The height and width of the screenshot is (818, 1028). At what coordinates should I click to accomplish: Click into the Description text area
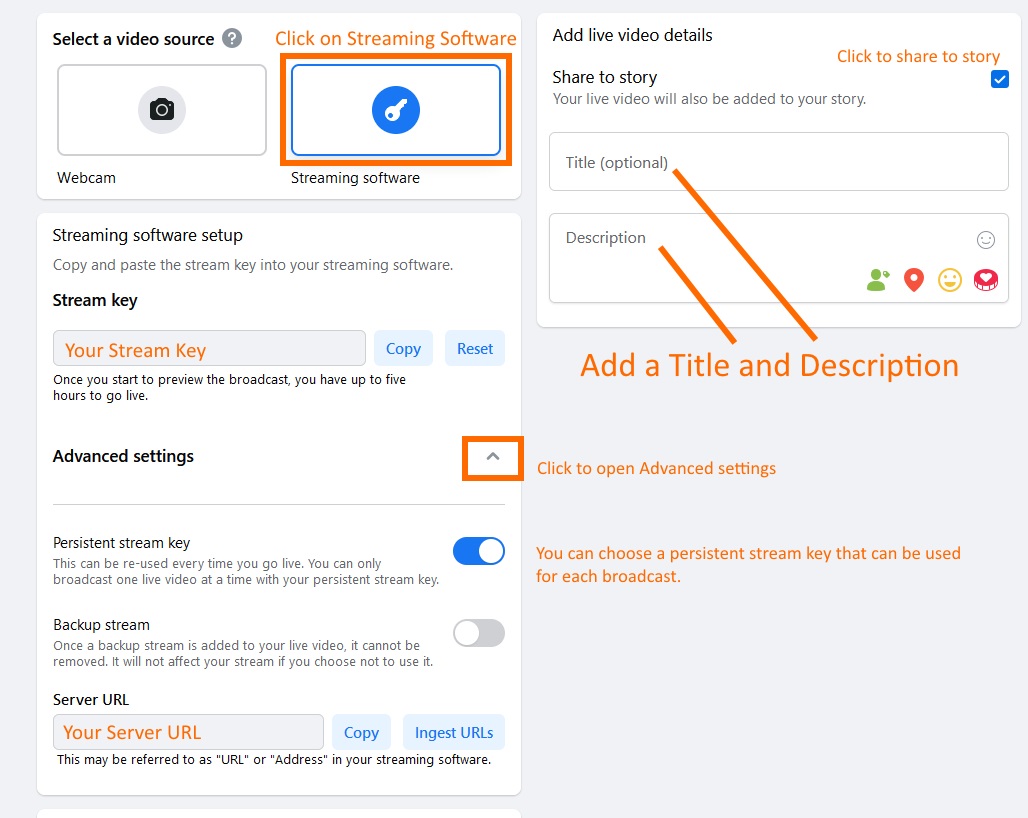778,258
